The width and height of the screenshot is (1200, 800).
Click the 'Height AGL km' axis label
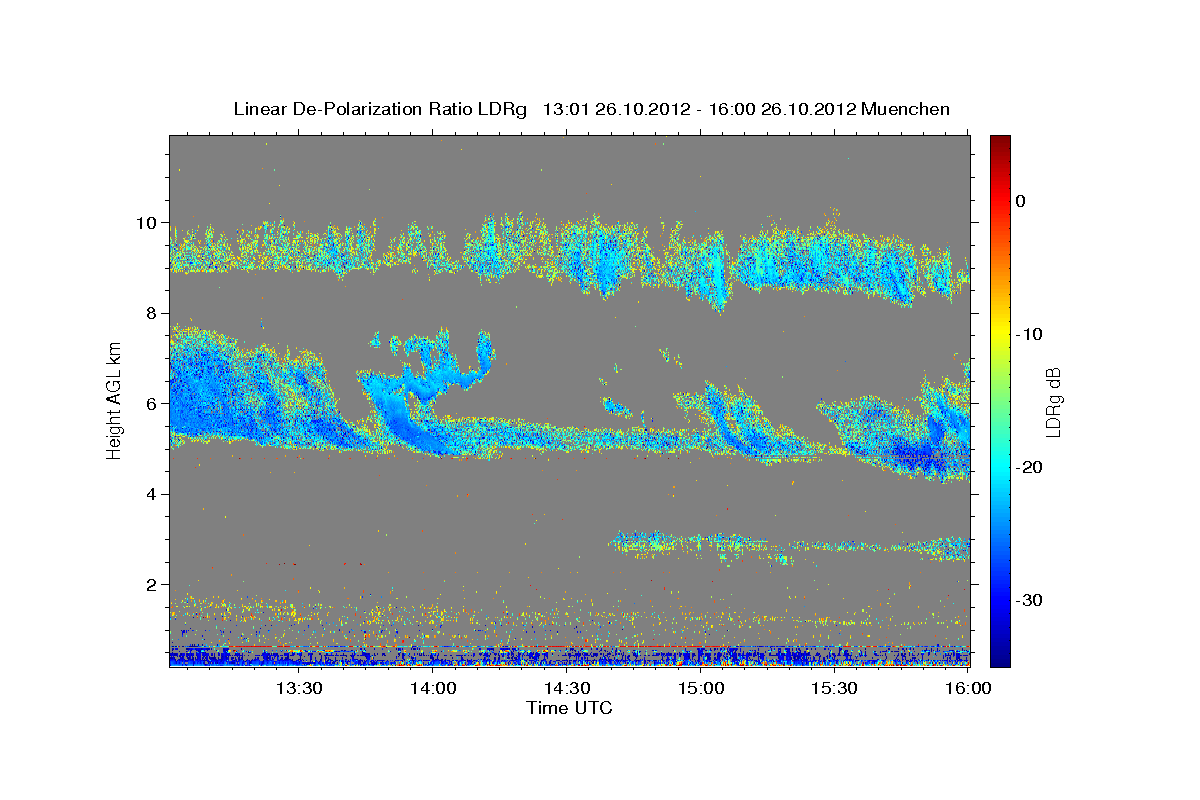click(114, 400)
